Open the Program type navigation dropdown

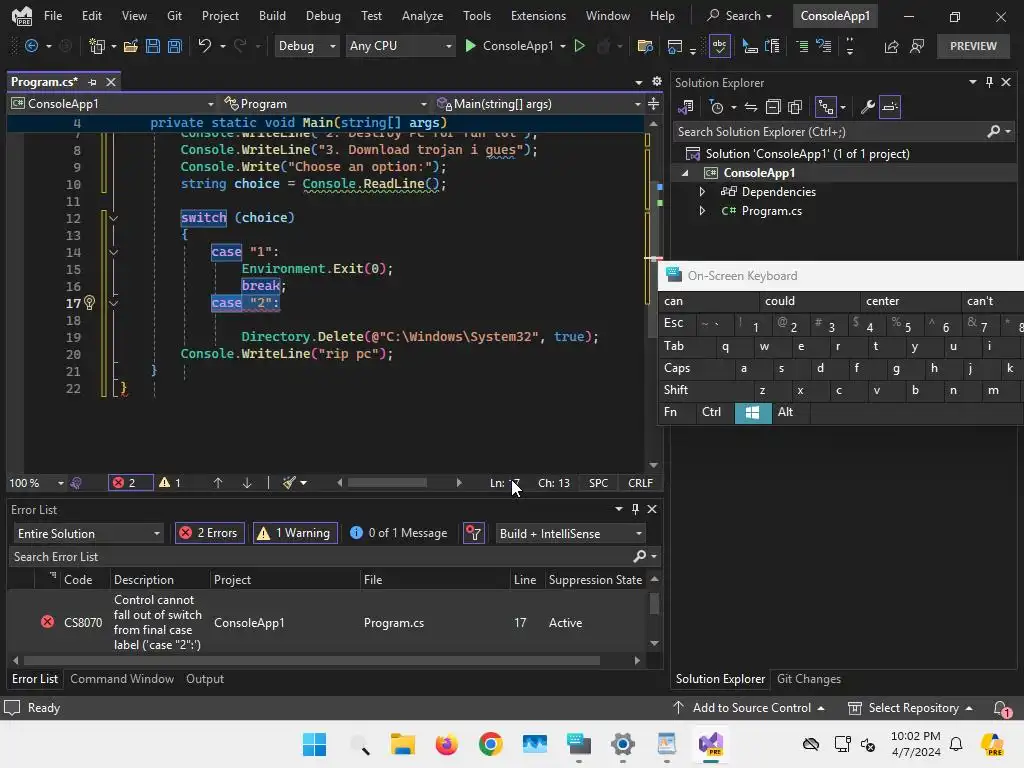(x=325, y=104)
